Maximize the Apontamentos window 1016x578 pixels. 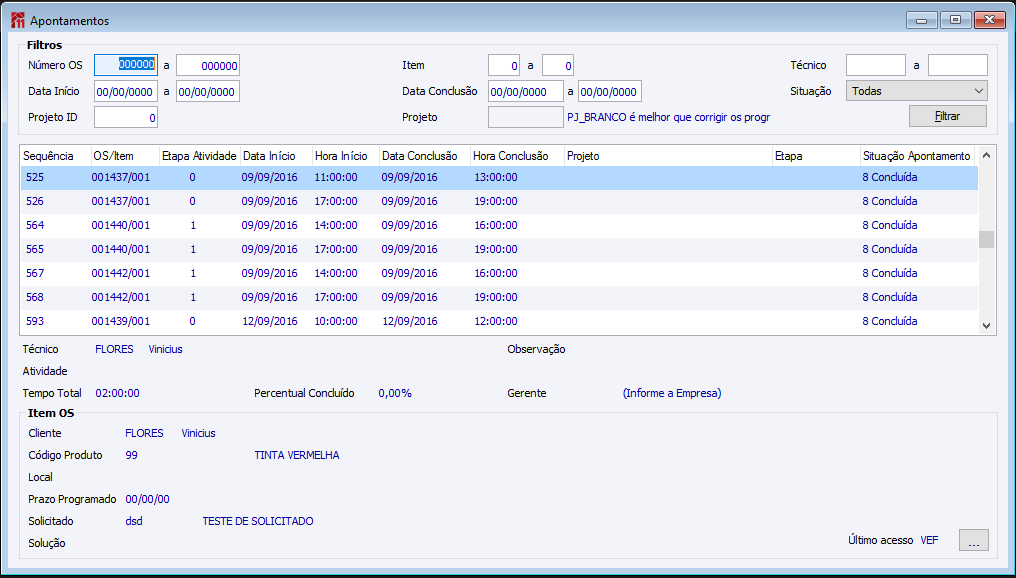click(x=955, y=20)
